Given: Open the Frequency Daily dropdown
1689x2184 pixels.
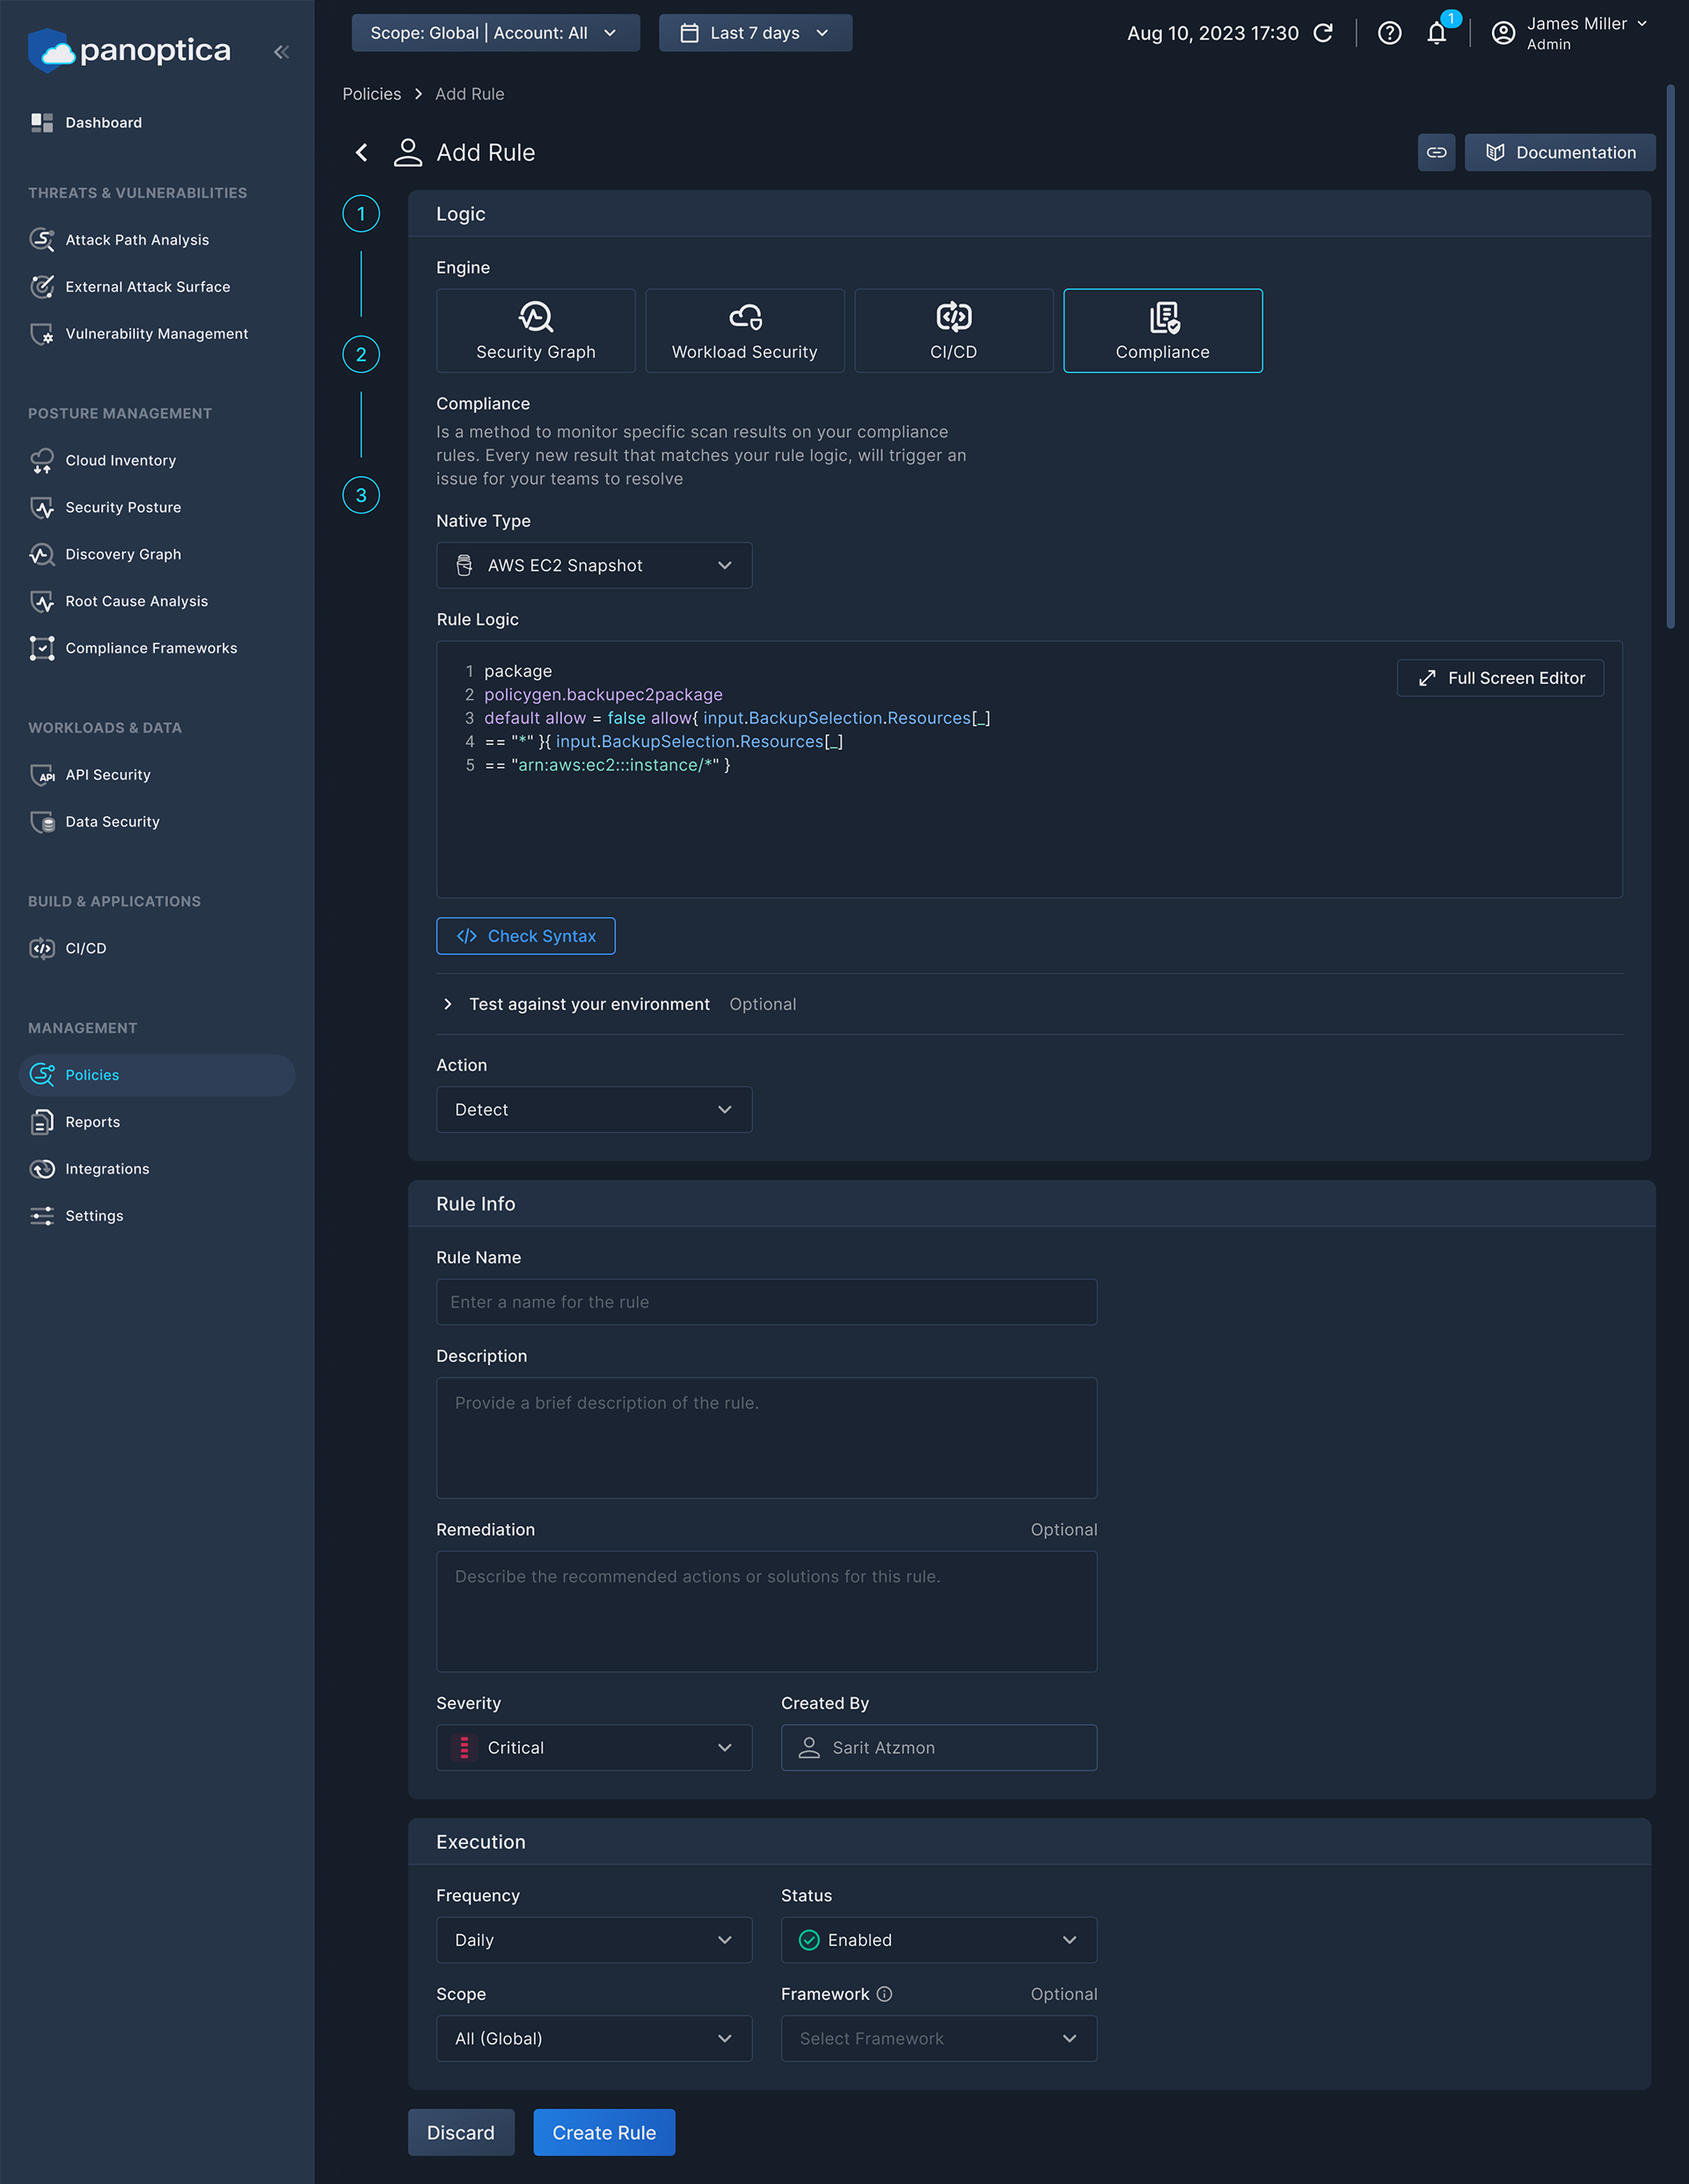Looking at the screenshot, I should coord(594,1940).
